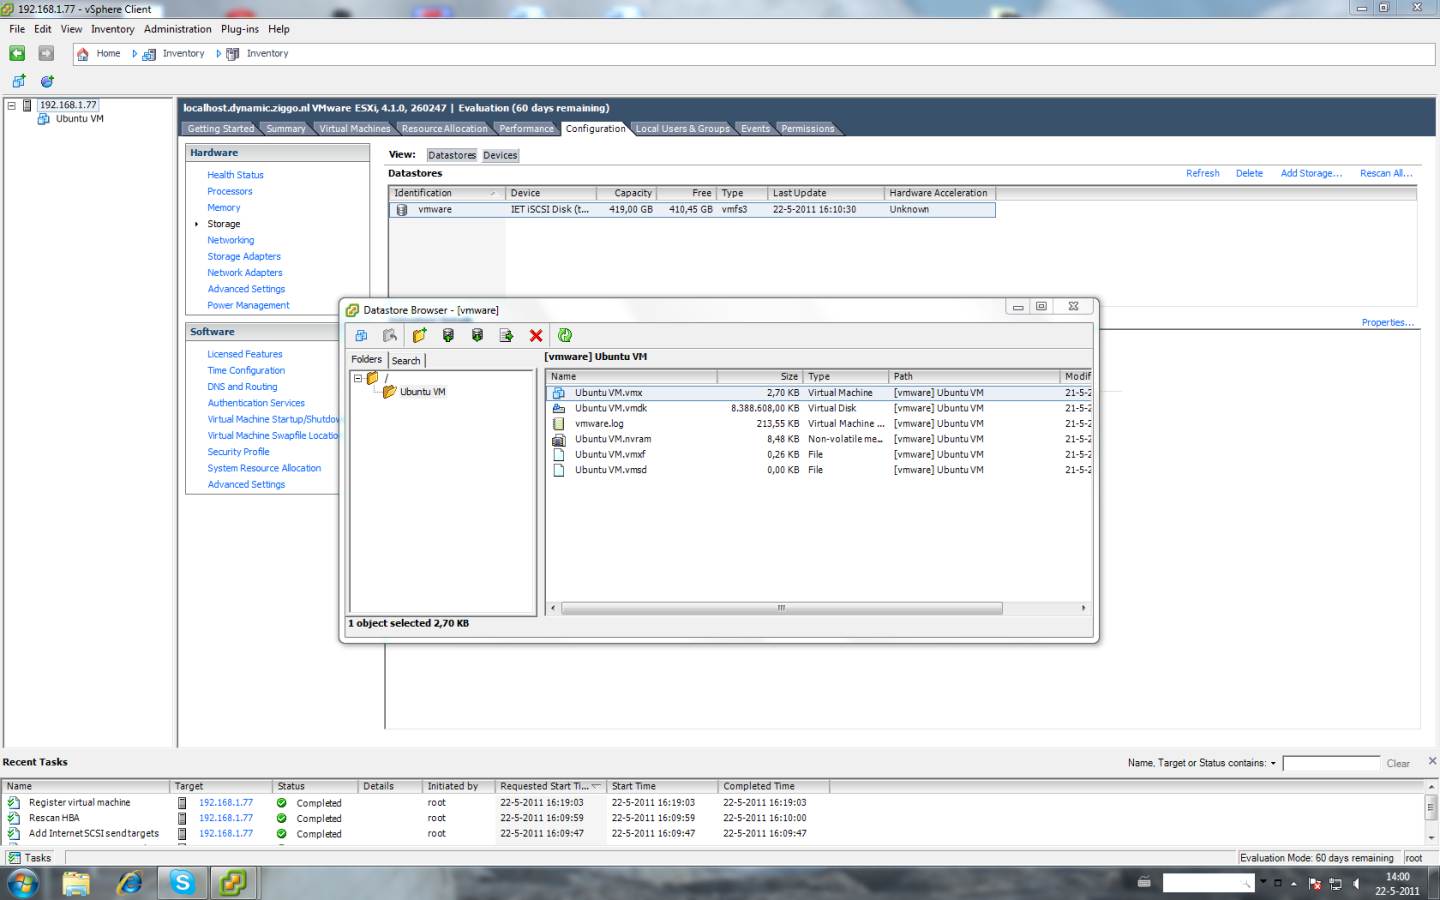Click 192.168.1.77 target of Register virtual machine
Viewport: 1440px width, 900px height.
(x=226, y=803)
